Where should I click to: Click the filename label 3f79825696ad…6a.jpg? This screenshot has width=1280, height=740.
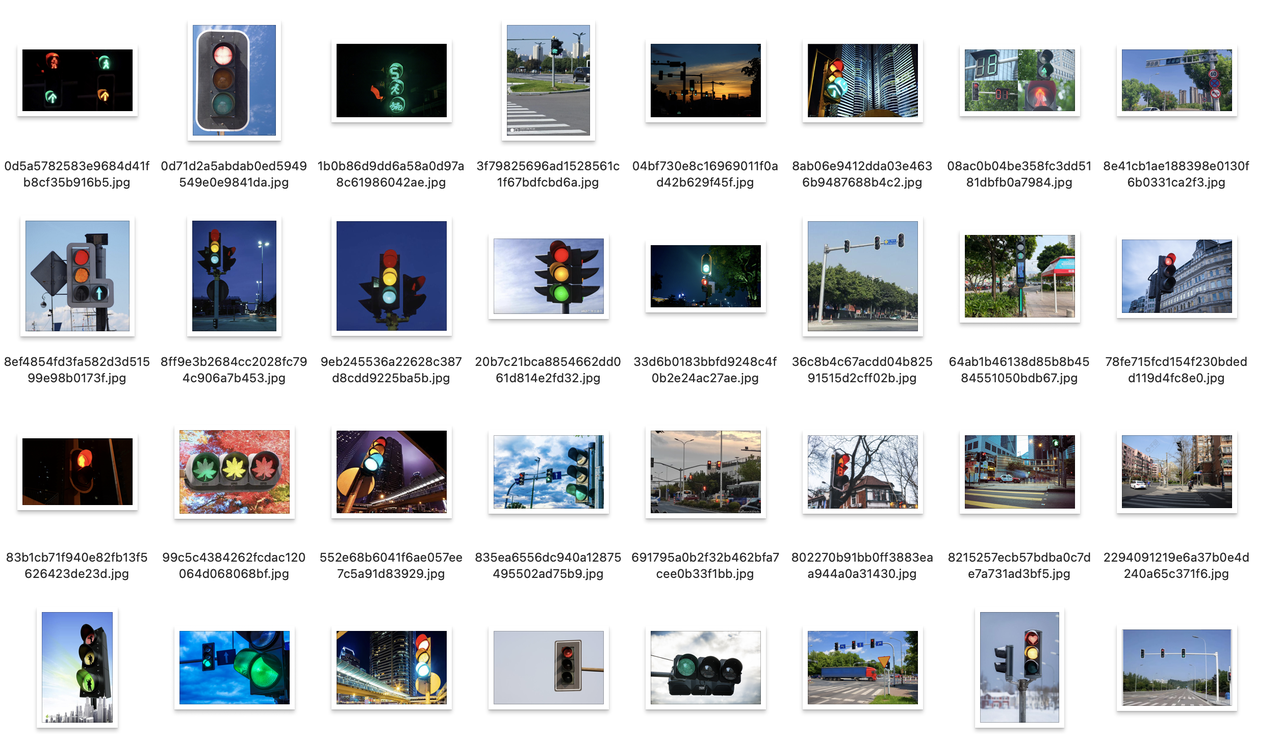point(548,174)
